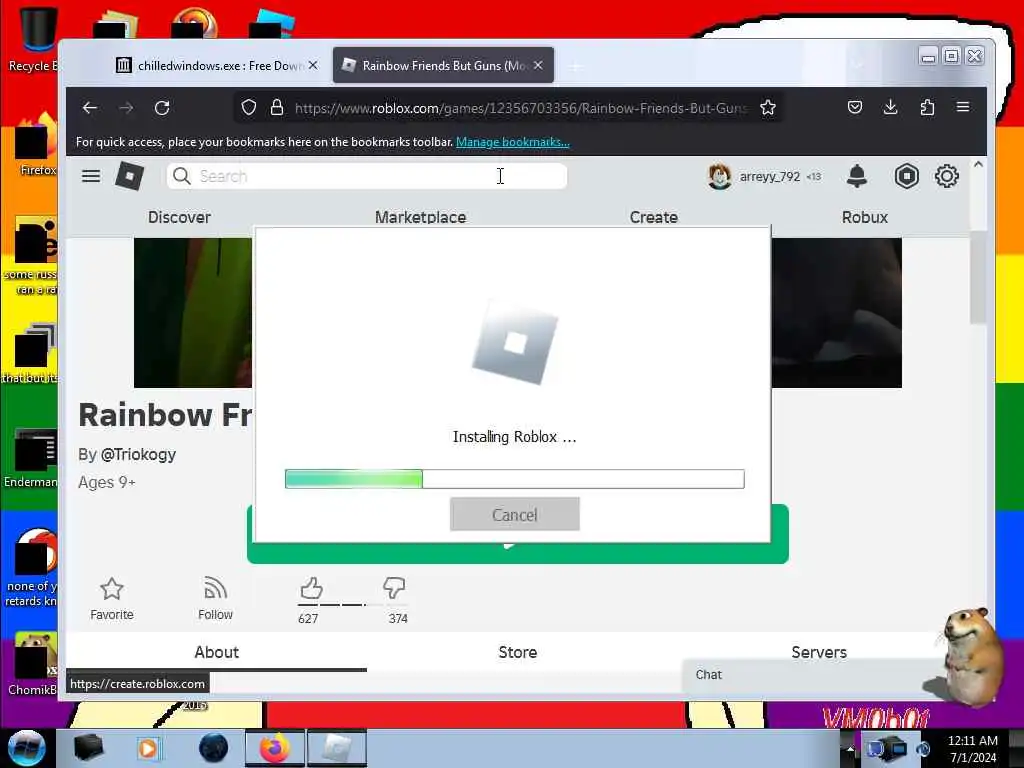Click the game thumbnail image on left

(x=193, y=313)
